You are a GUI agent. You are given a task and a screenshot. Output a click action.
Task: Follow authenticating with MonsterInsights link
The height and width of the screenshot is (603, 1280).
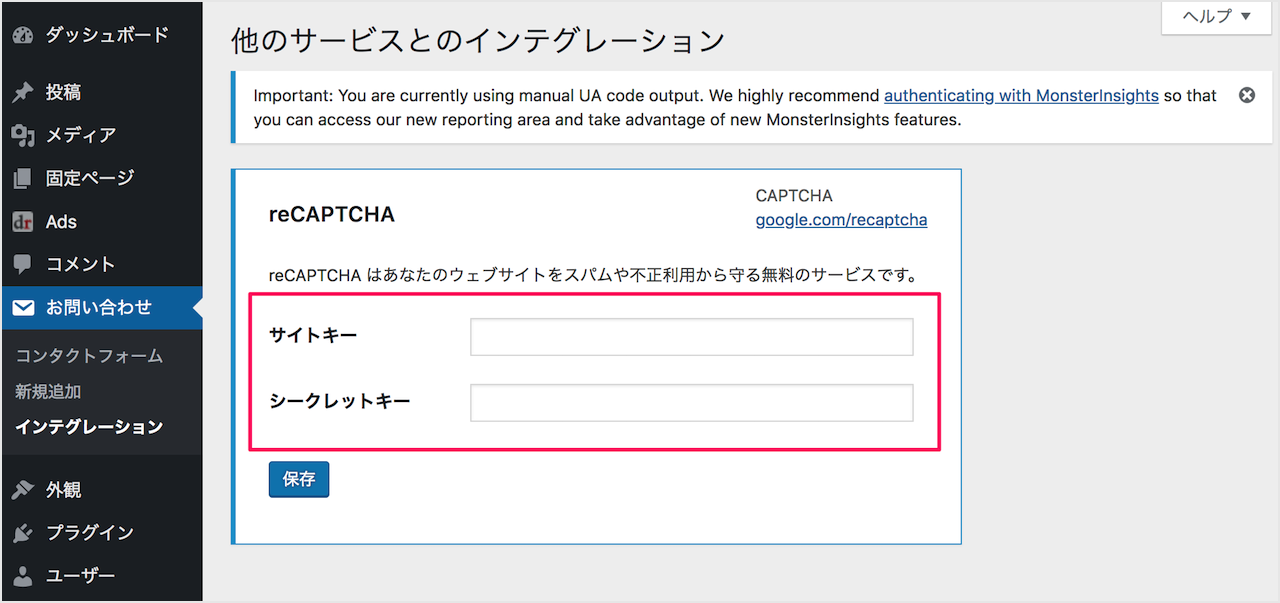coord(1021,96)
